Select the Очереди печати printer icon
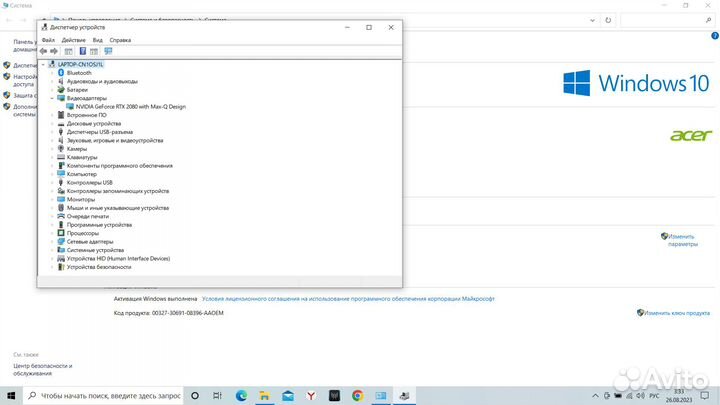Viewport: 720px width, 405px height. (x=61, y=216)
